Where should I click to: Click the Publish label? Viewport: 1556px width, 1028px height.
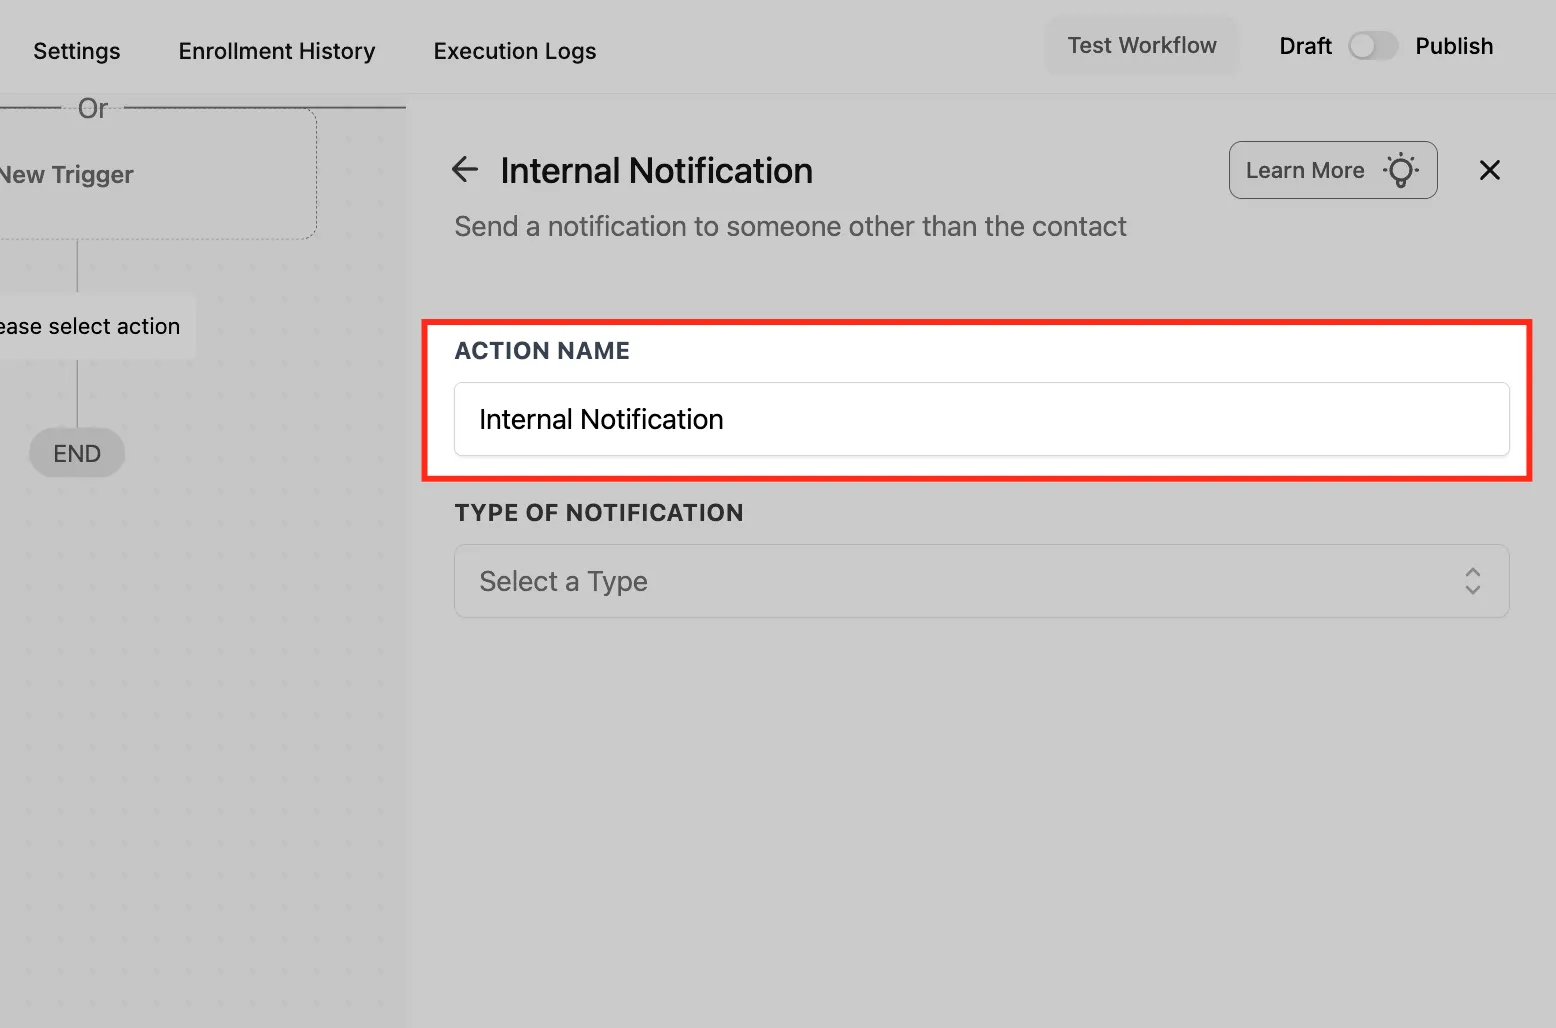(x=1454, y=46)
